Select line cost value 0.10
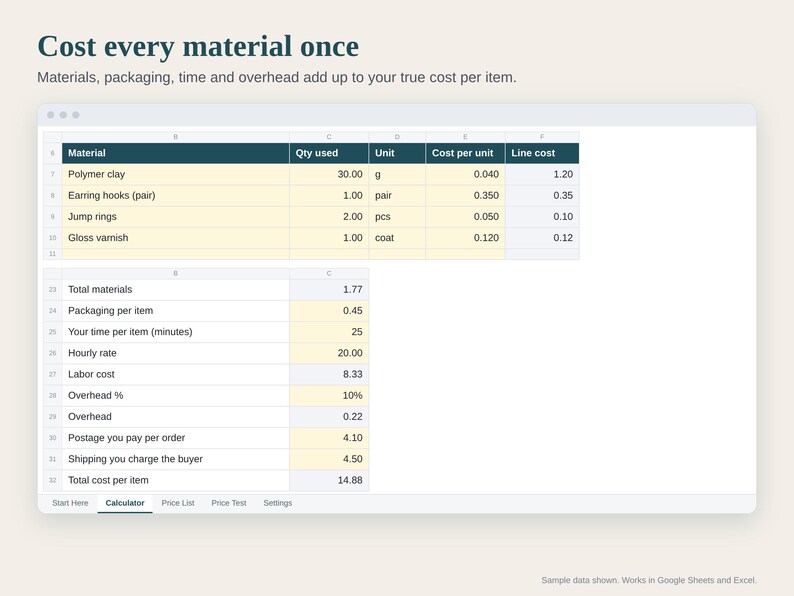This screenshot has width=794, height=596. click(542, 217)
